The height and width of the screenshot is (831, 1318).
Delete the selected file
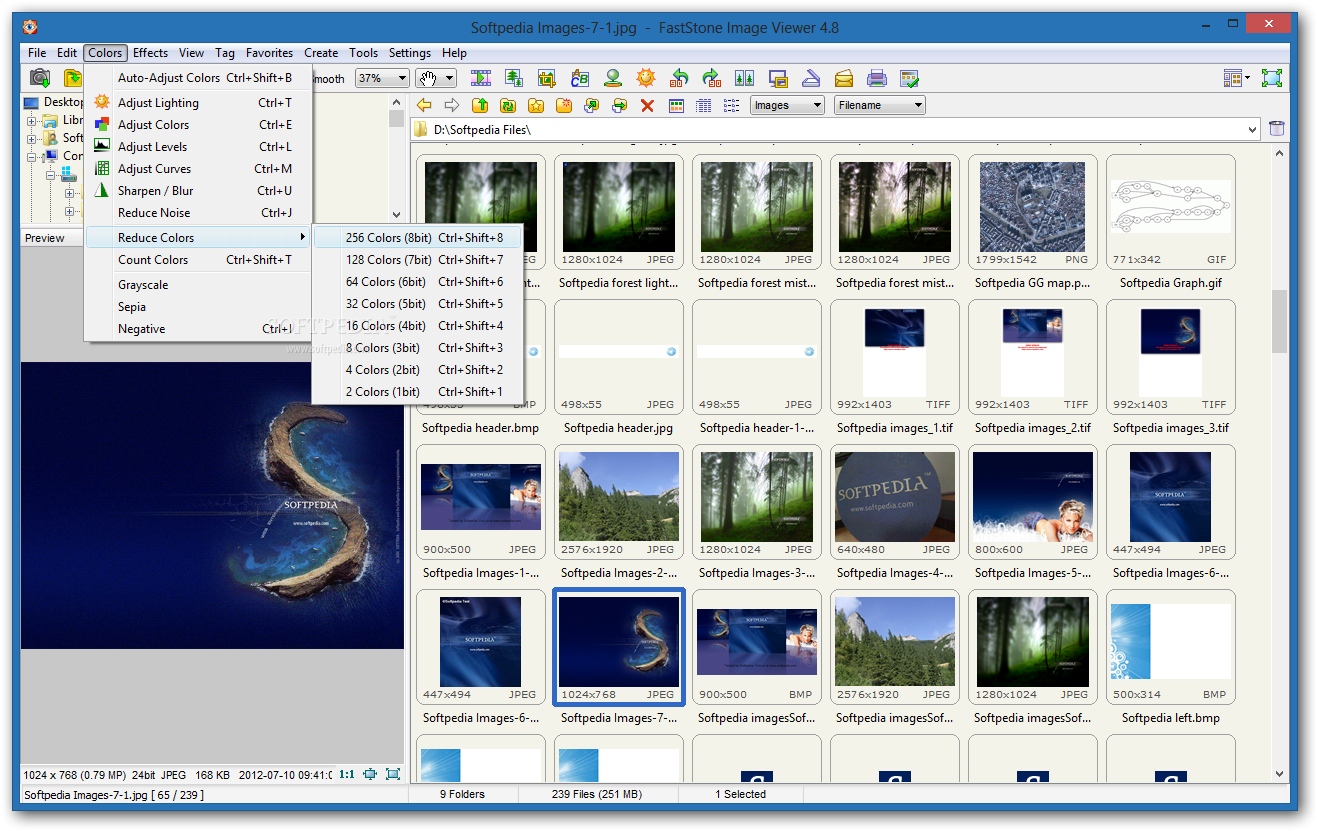[647, 105]
